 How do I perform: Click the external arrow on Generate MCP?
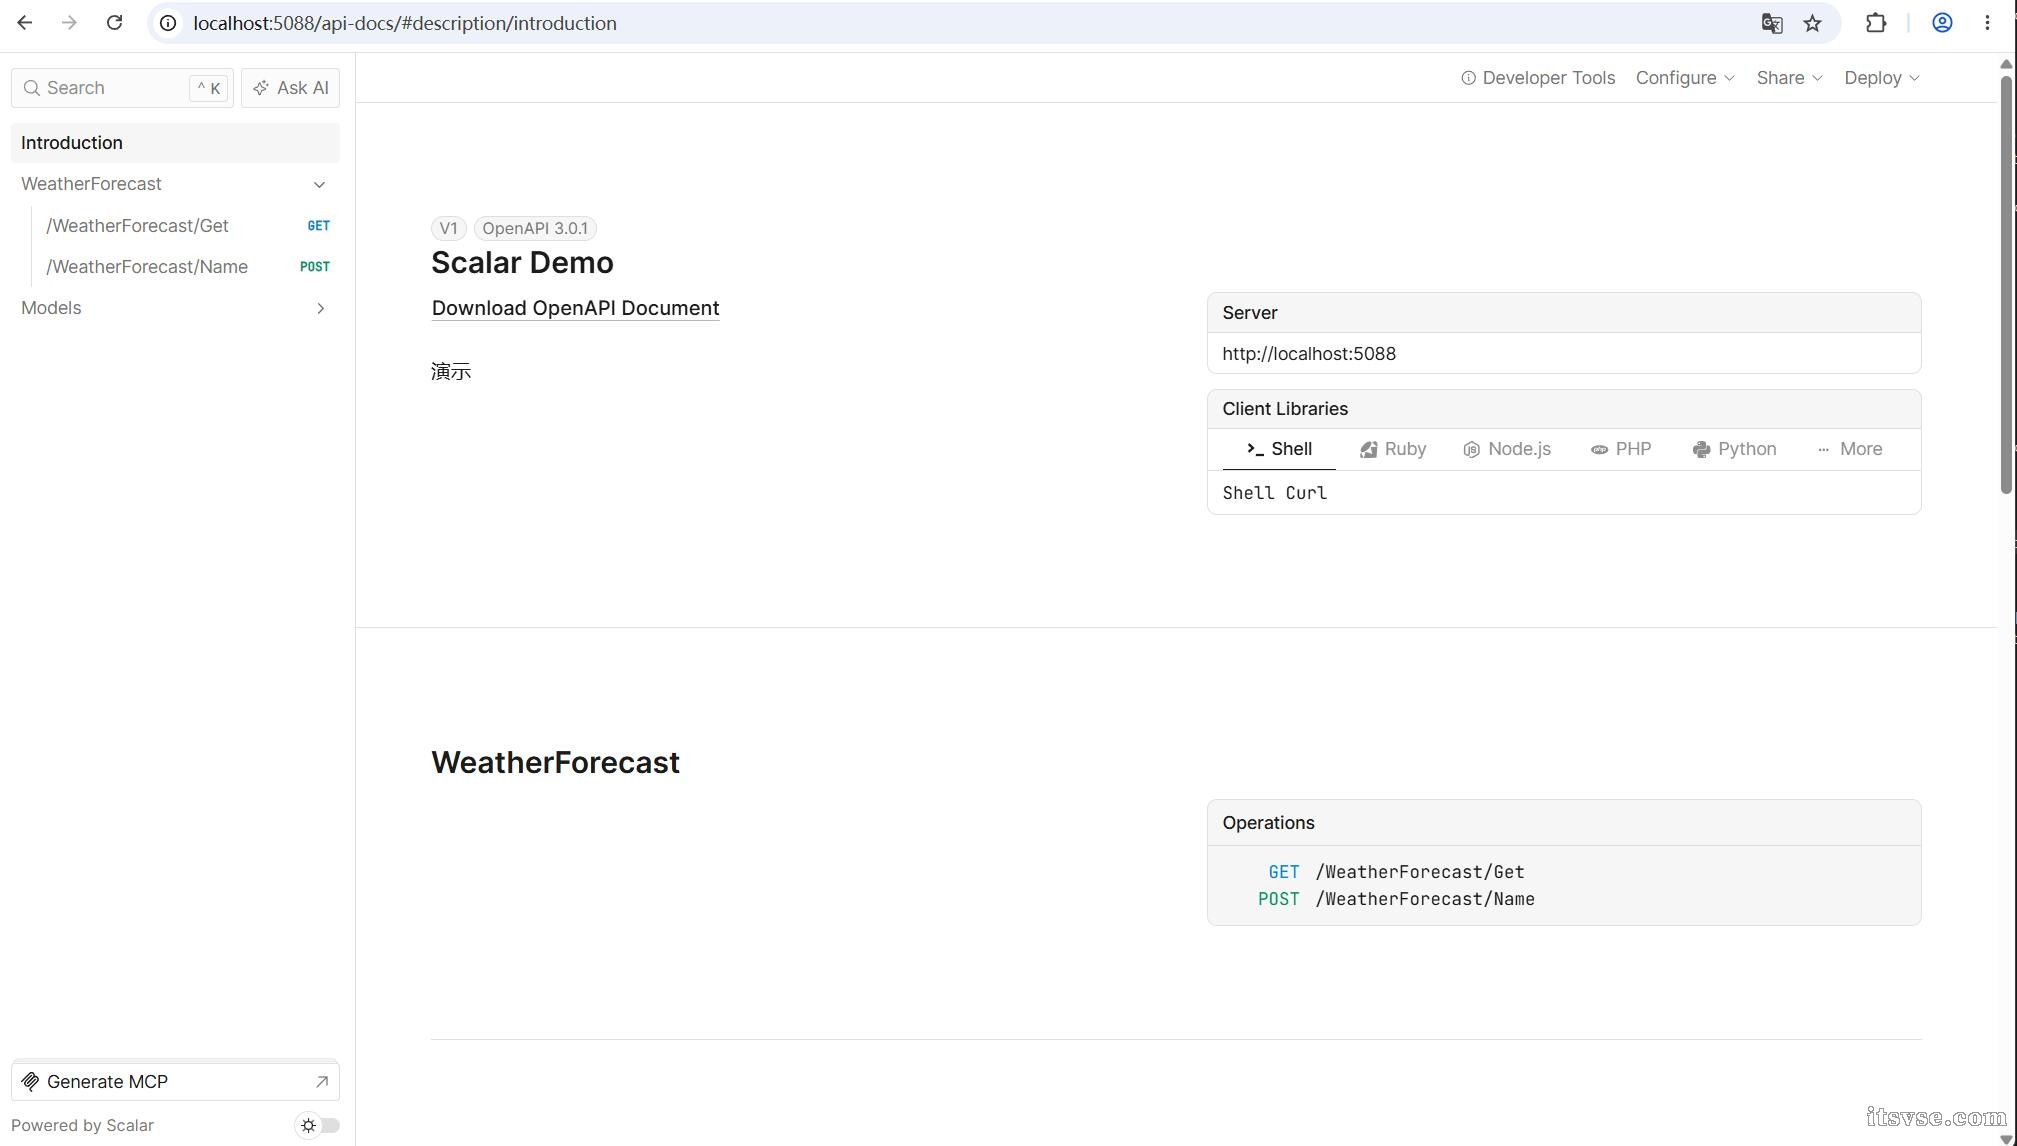click(321, 1082)
